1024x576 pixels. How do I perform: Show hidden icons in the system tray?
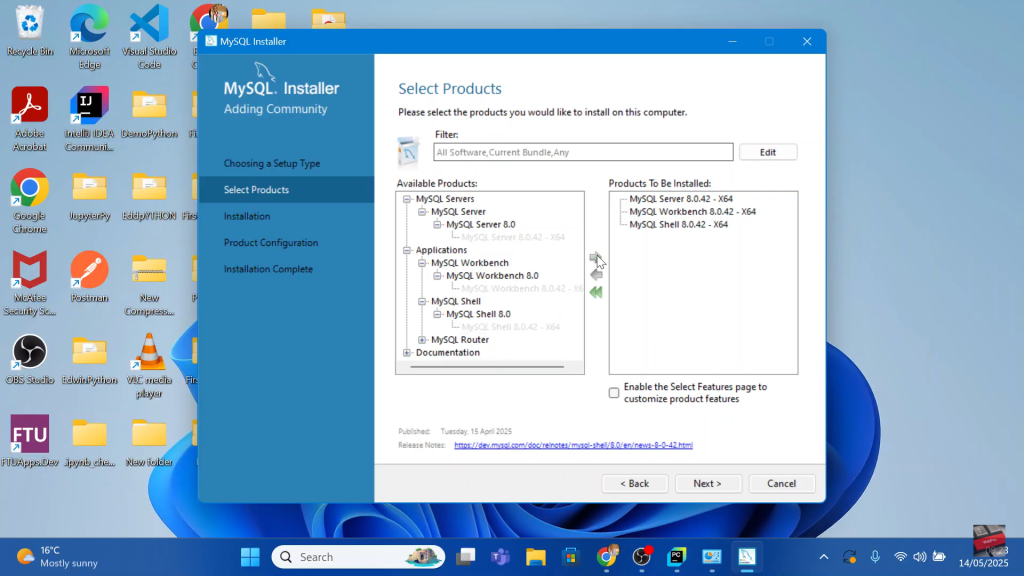(824, 557)
